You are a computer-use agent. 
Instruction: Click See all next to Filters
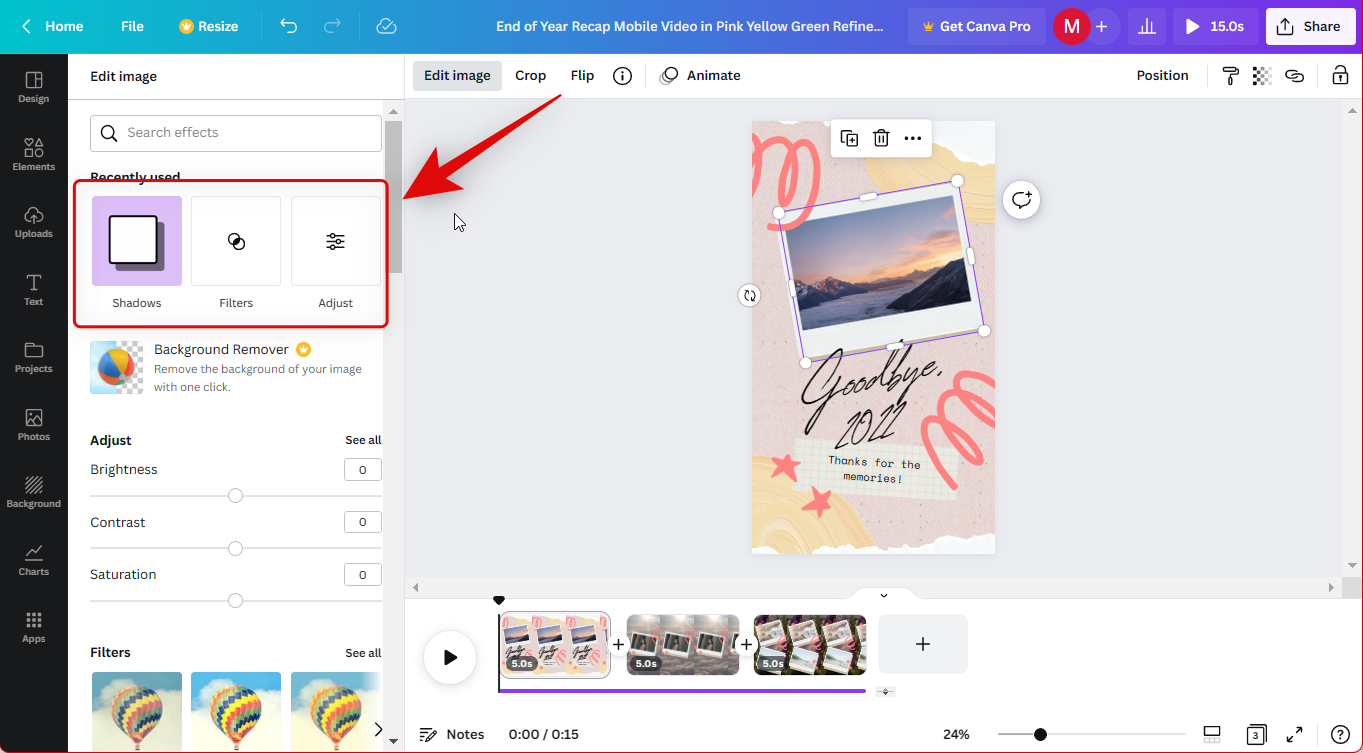tap(363, 653)
